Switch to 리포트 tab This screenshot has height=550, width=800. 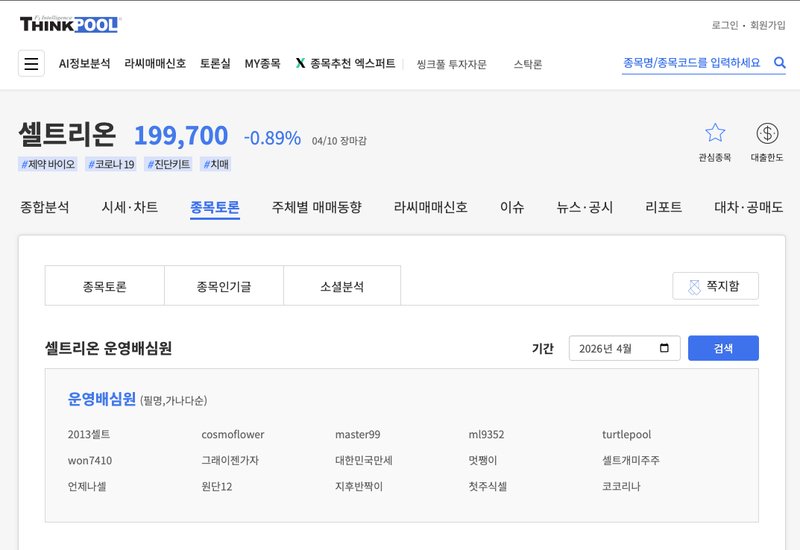pyautogui.click(x=663, y=207)
